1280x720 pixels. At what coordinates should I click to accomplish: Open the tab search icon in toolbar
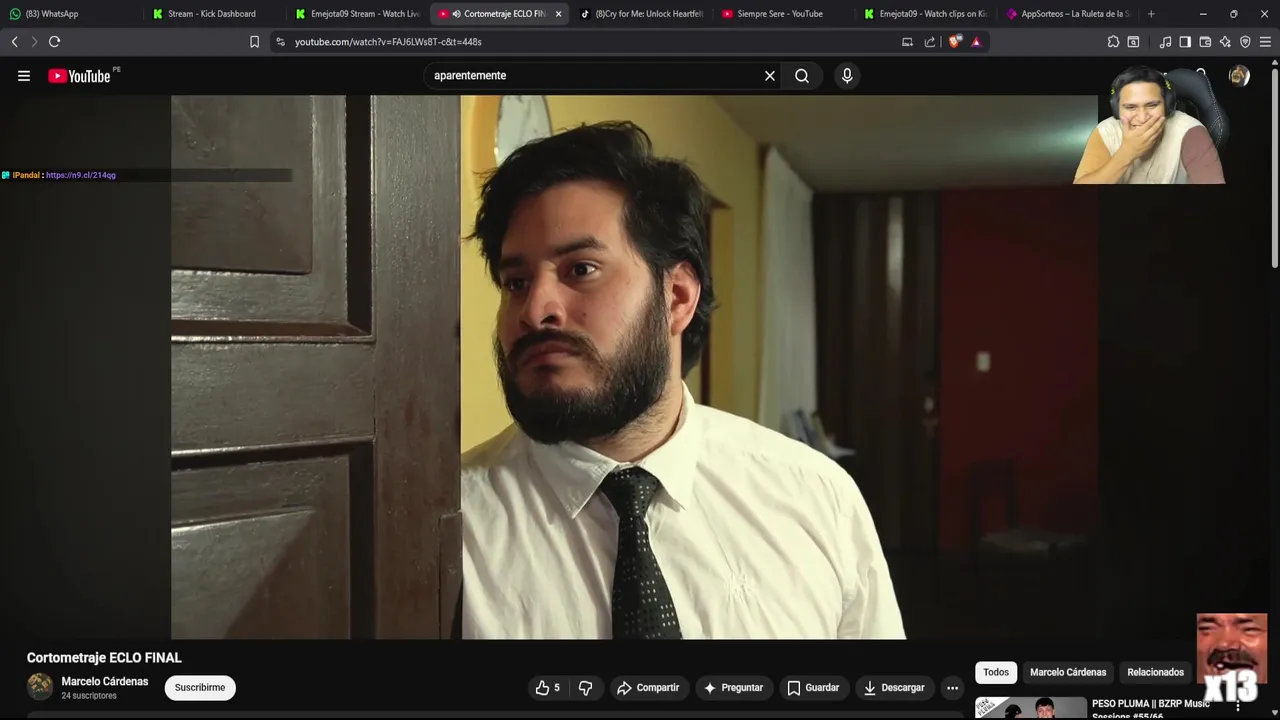1133,42
